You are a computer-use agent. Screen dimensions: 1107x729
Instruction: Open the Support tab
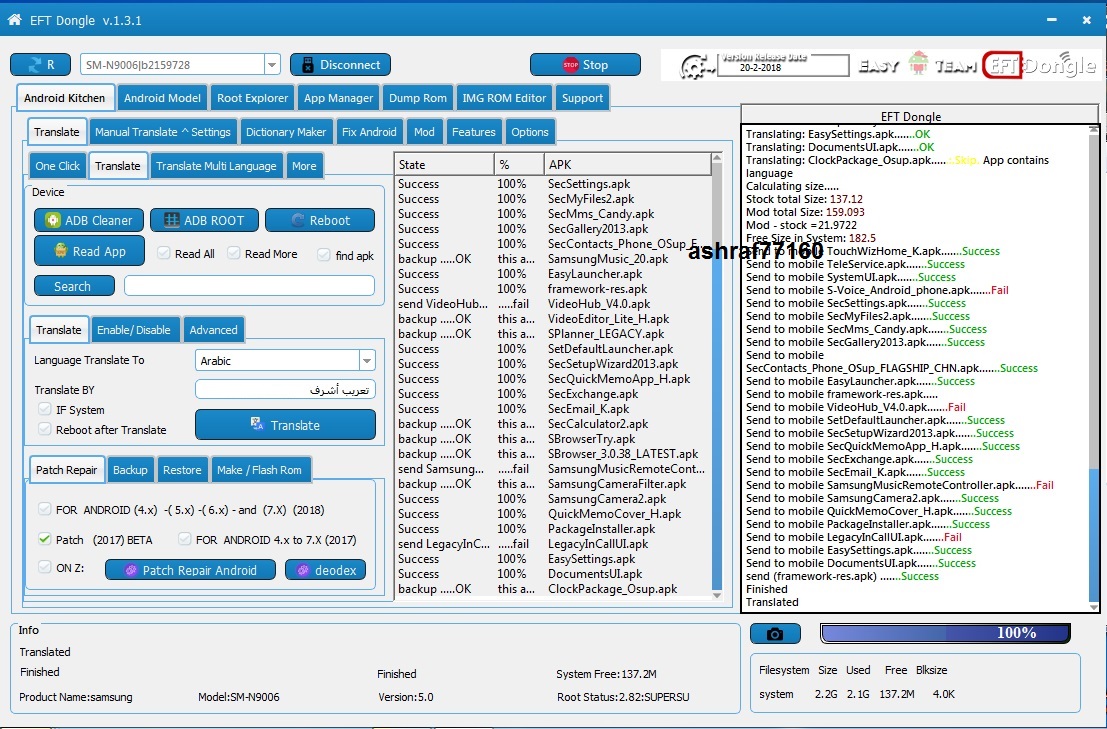point(582,98)
